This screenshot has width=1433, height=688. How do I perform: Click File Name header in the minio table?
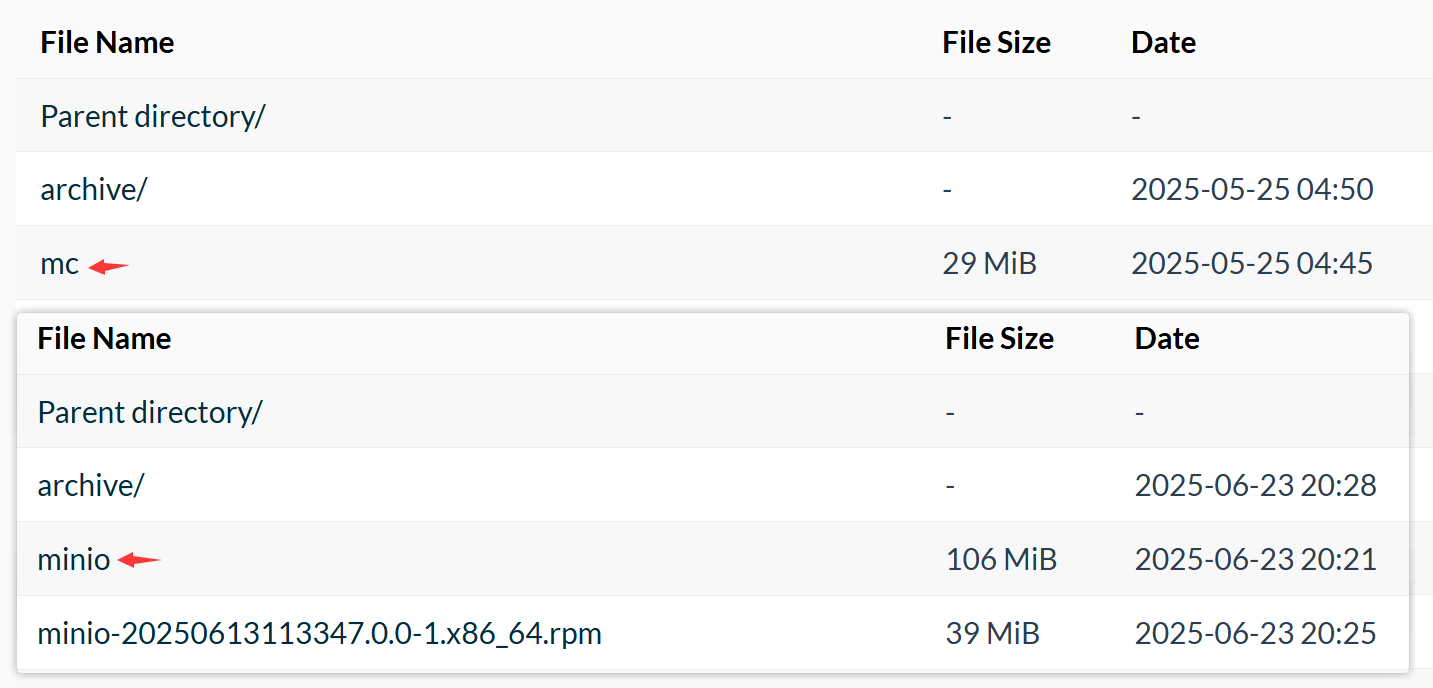tap(104, 339)
